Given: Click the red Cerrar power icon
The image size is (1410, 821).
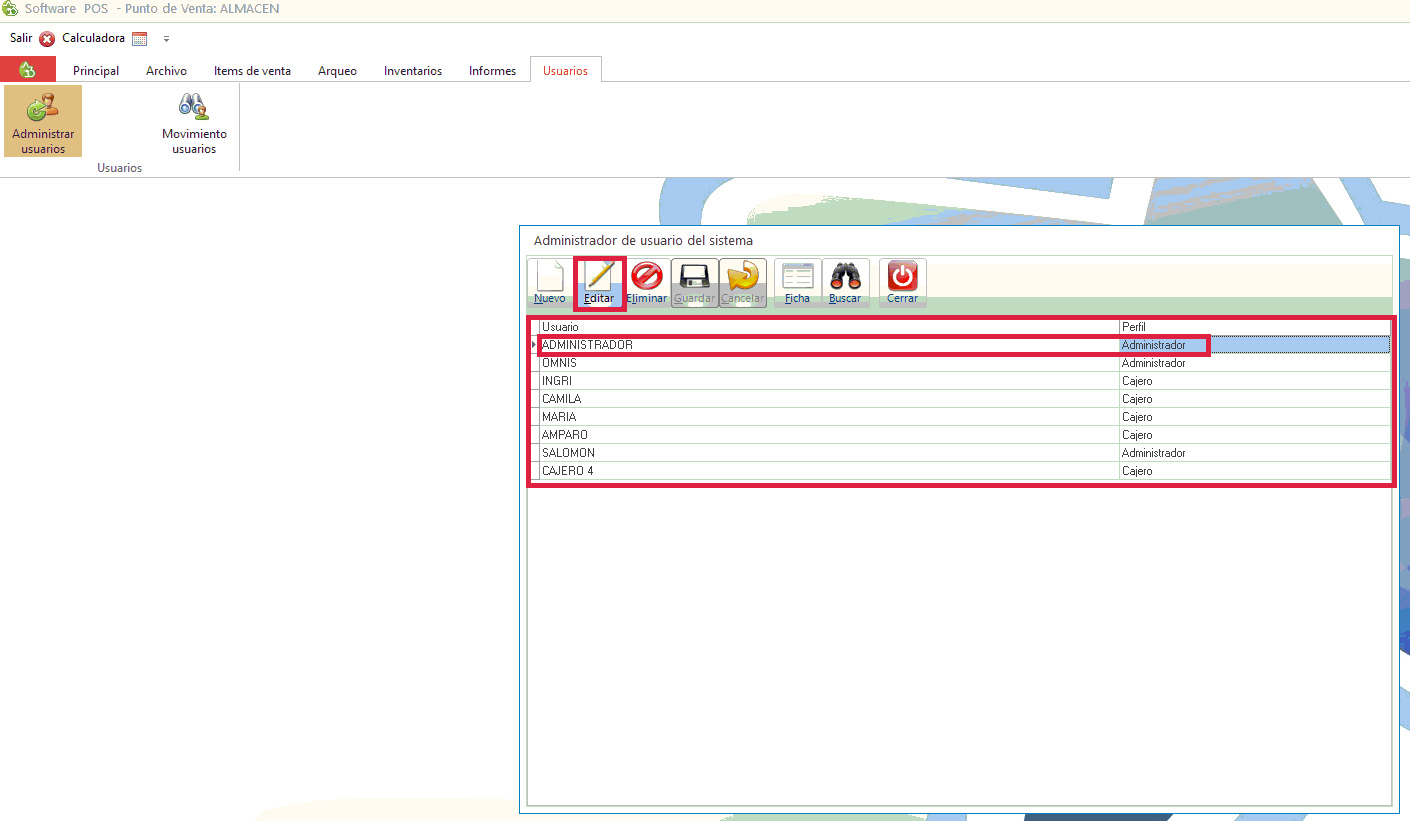Looking at the screenshot, I should pyautogui.click(x=902, y=283).
